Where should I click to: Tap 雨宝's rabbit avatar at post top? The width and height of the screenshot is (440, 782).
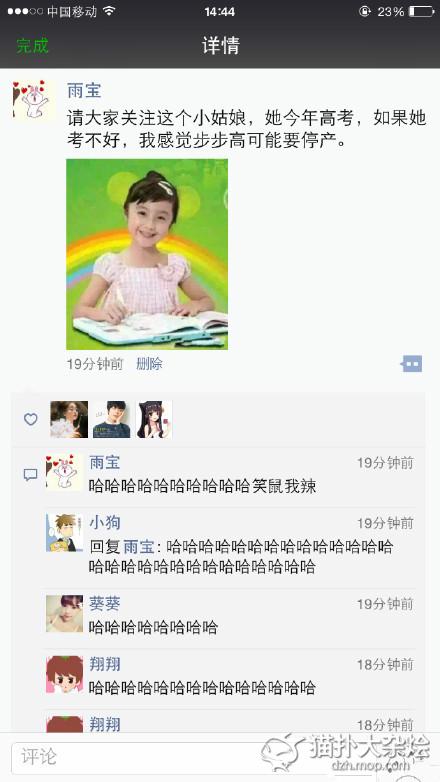click(x=35, y=99)
